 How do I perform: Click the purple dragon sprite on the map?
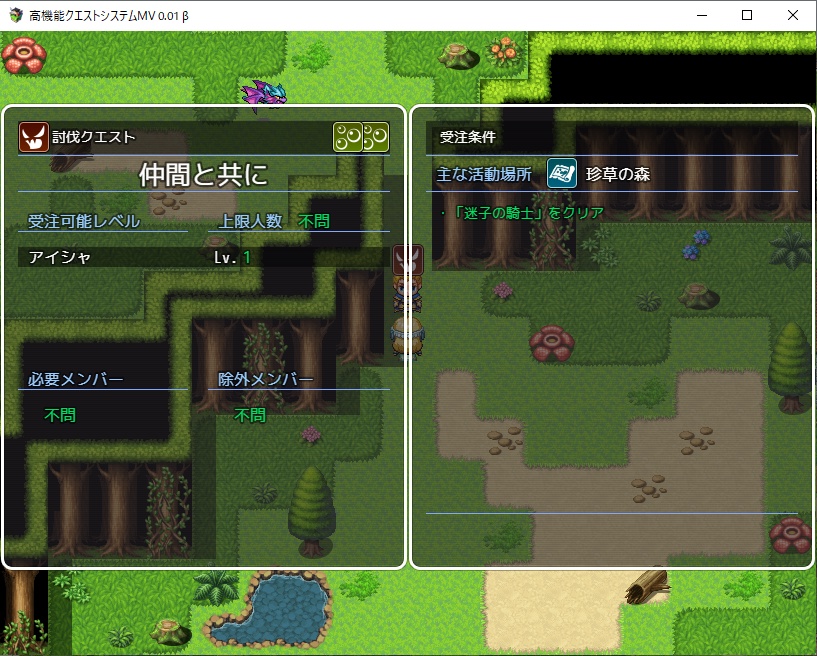(264, 96)
